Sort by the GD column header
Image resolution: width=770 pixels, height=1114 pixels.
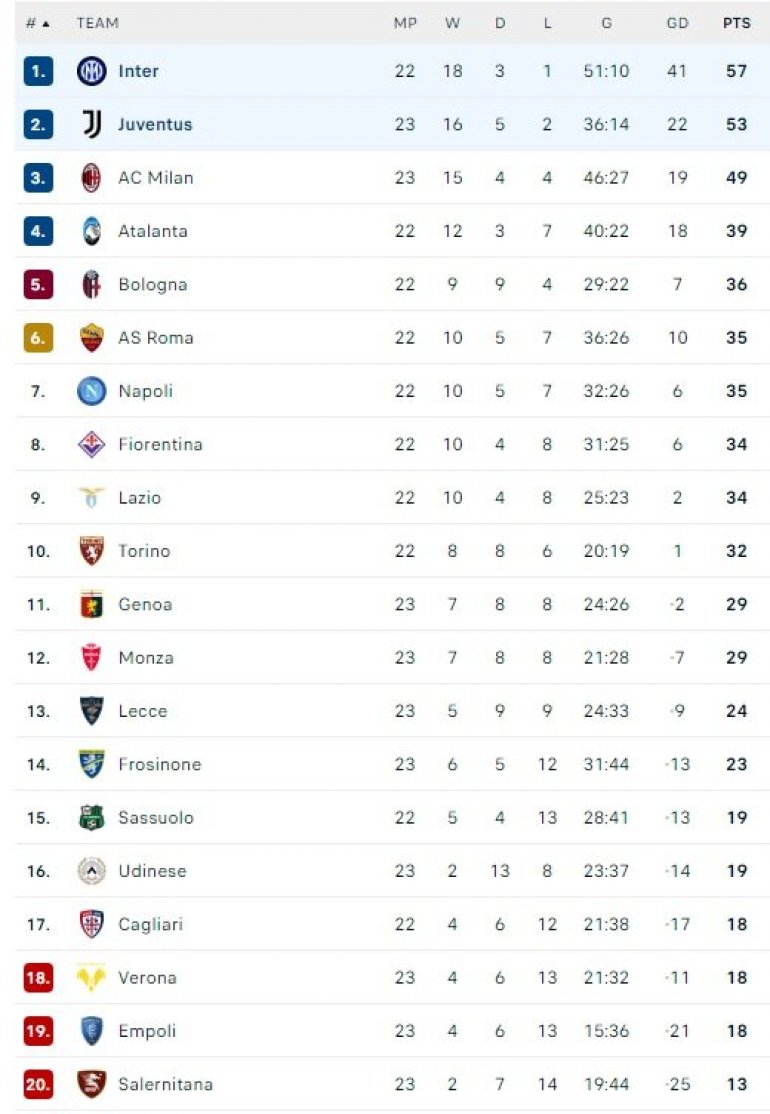(x=677, y=23)
